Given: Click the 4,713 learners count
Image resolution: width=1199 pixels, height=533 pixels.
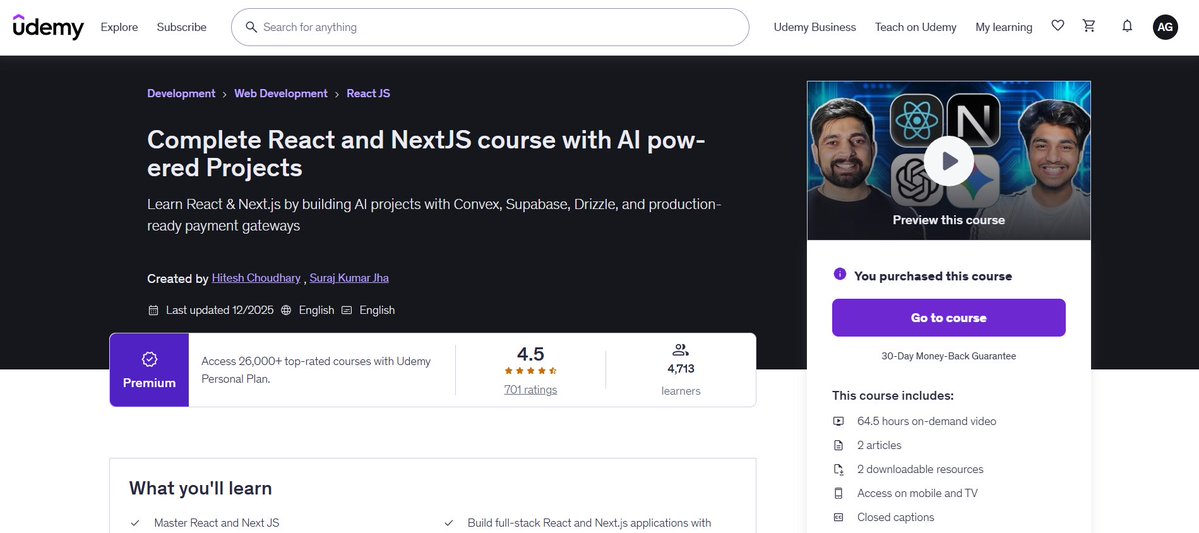Looking at the screenshot, I should [681, 369].
